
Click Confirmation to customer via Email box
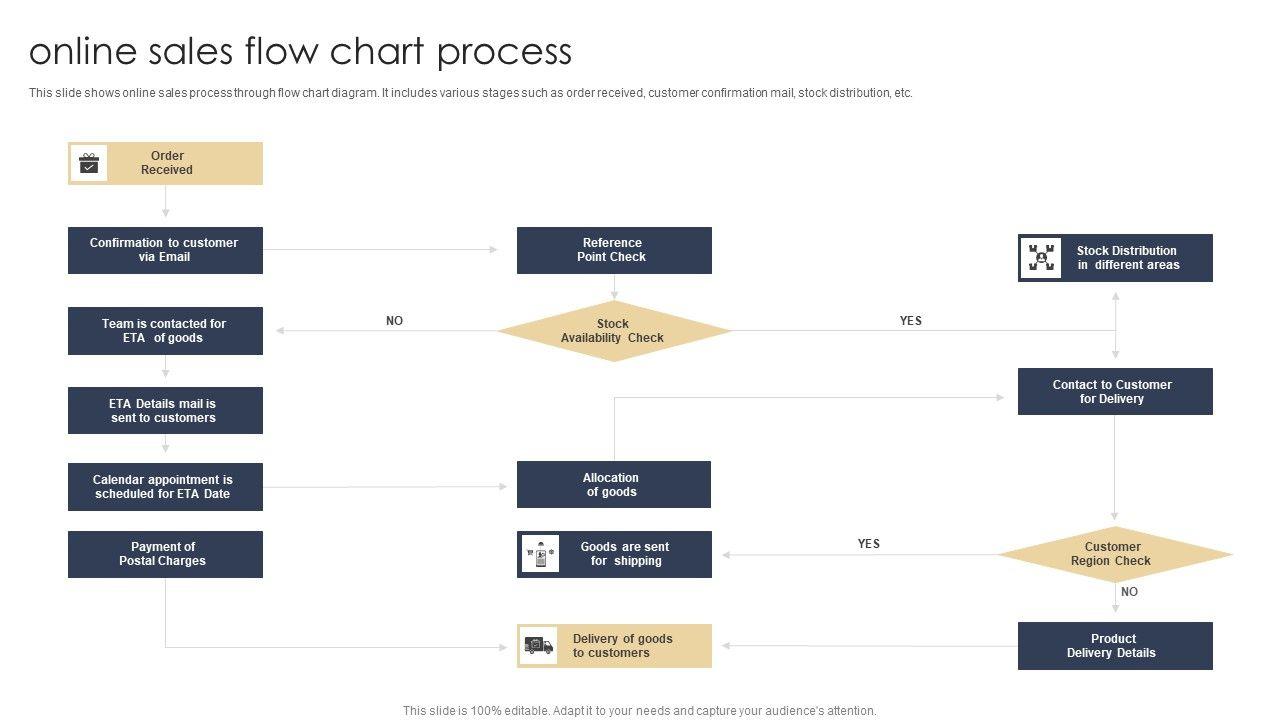coord(165,250)
